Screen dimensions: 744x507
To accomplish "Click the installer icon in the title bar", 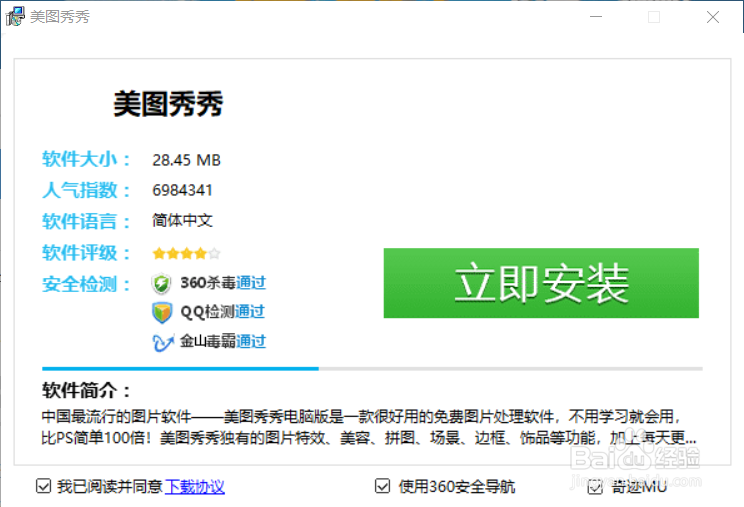I will point(15,17).
